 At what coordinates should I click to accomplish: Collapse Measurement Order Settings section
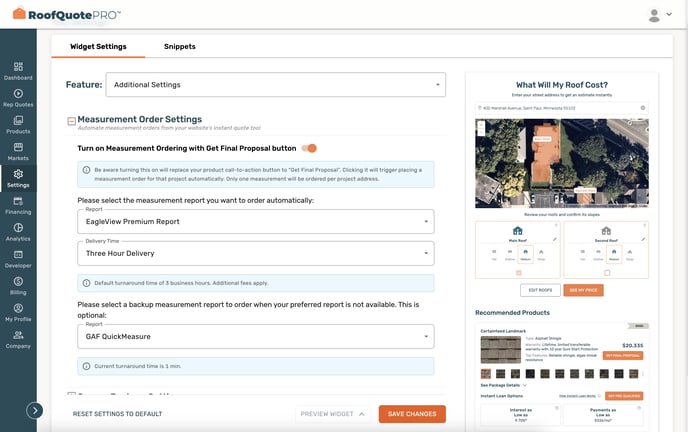[x=72, y=121]
